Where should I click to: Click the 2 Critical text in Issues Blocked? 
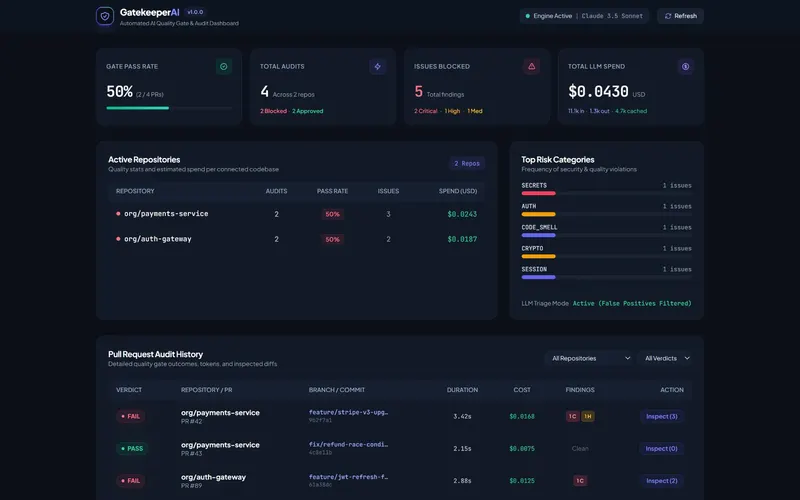point(426,111)
